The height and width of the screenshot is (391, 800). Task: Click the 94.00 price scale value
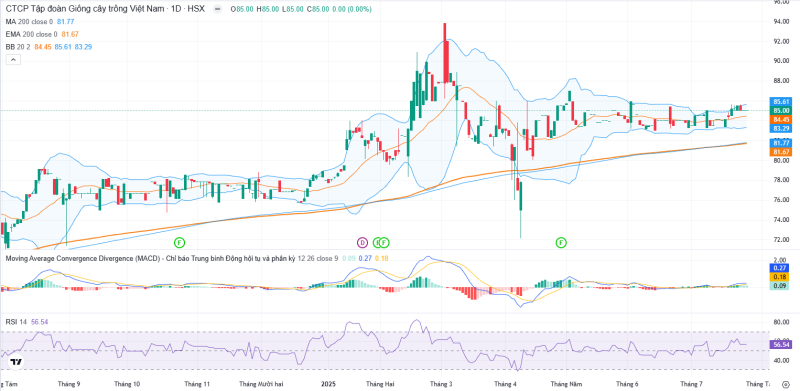(x=781, y=21)
